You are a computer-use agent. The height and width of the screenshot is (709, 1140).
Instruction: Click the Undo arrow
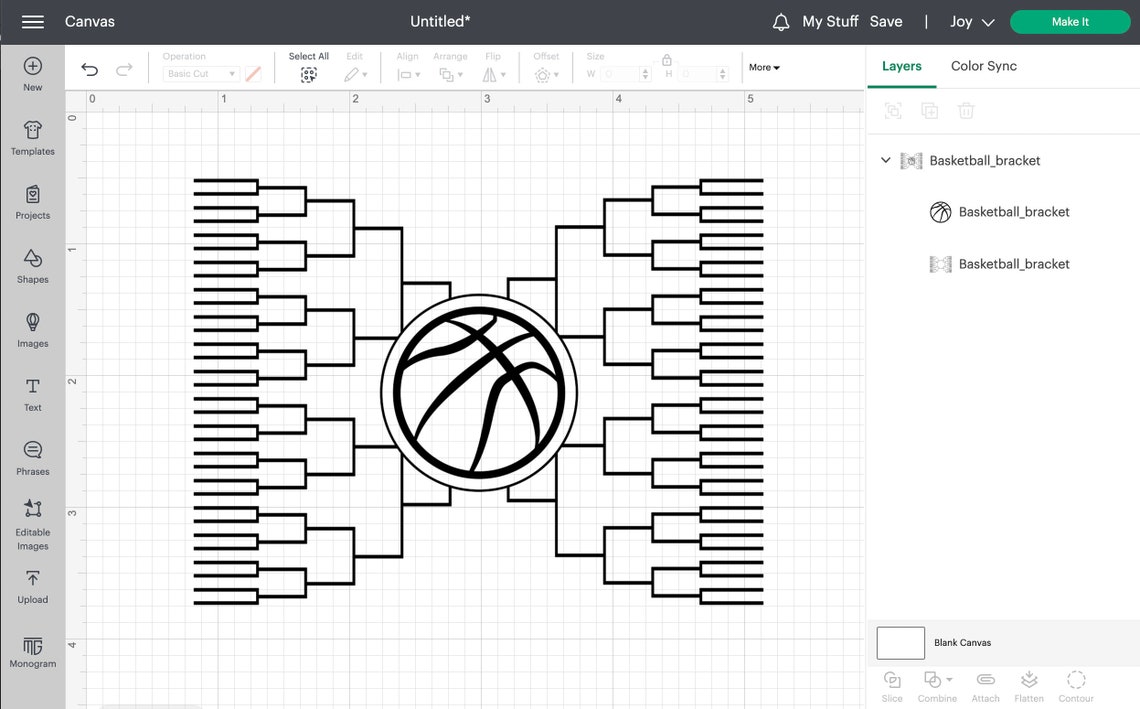tap(89, 68)
